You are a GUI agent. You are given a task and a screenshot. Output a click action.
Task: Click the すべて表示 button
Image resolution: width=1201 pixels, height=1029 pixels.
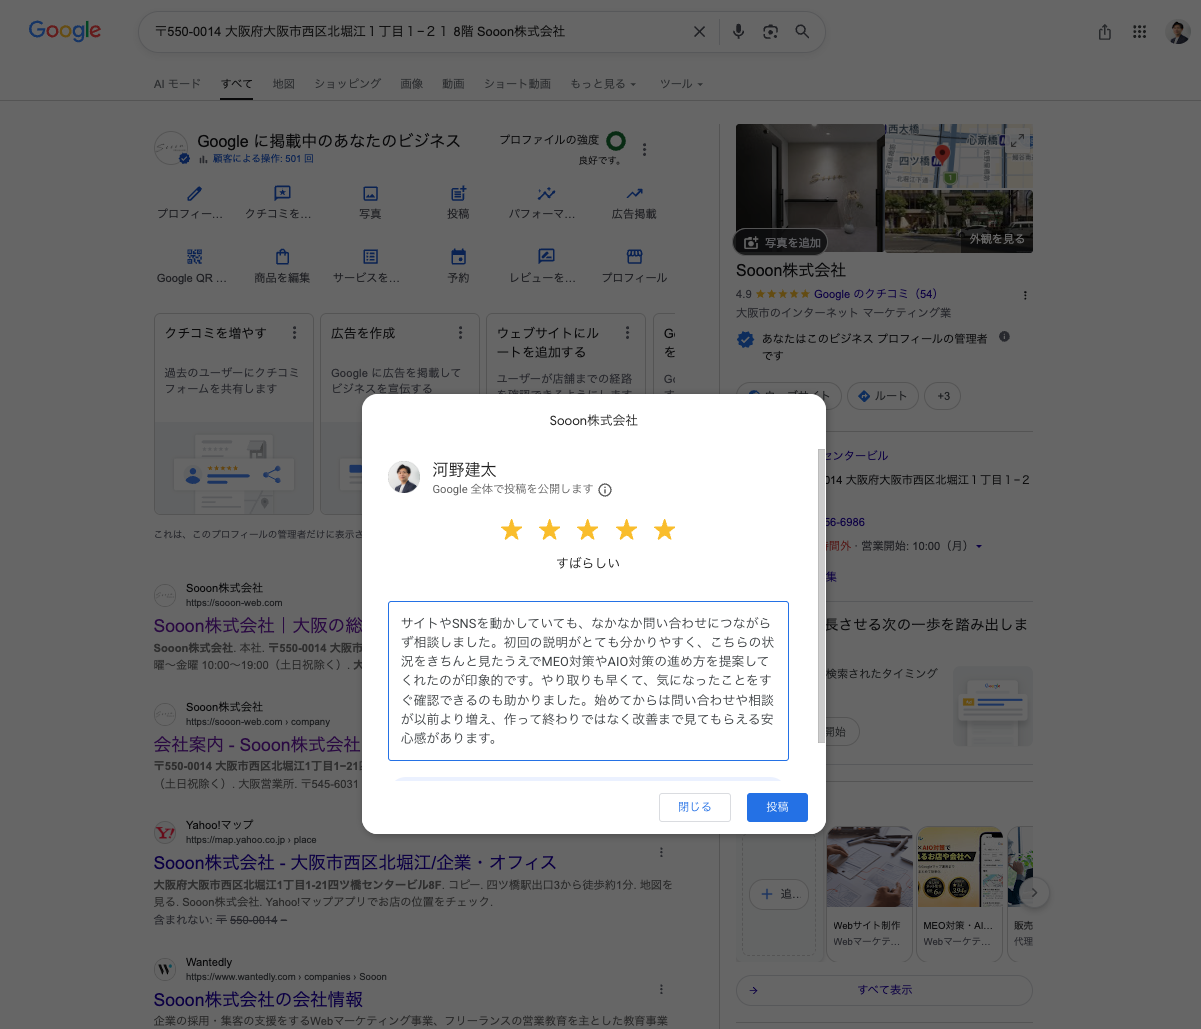pos(884,990)
